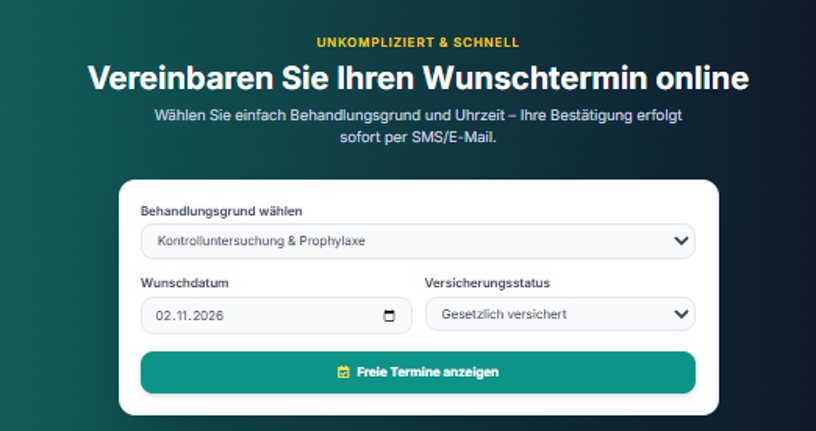Screen dimensions: 816x431
Task: Click the 'Vereinbaren Sie Ihren Wunschtermin online' heading
Action: click(418, 78)
